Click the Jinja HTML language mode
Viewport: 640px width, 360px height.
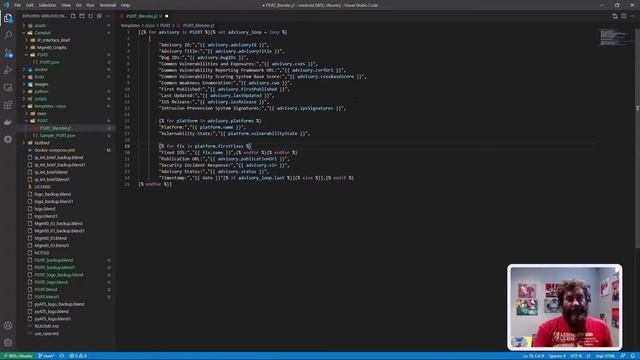pyautogui.click(x=605, y=356)
